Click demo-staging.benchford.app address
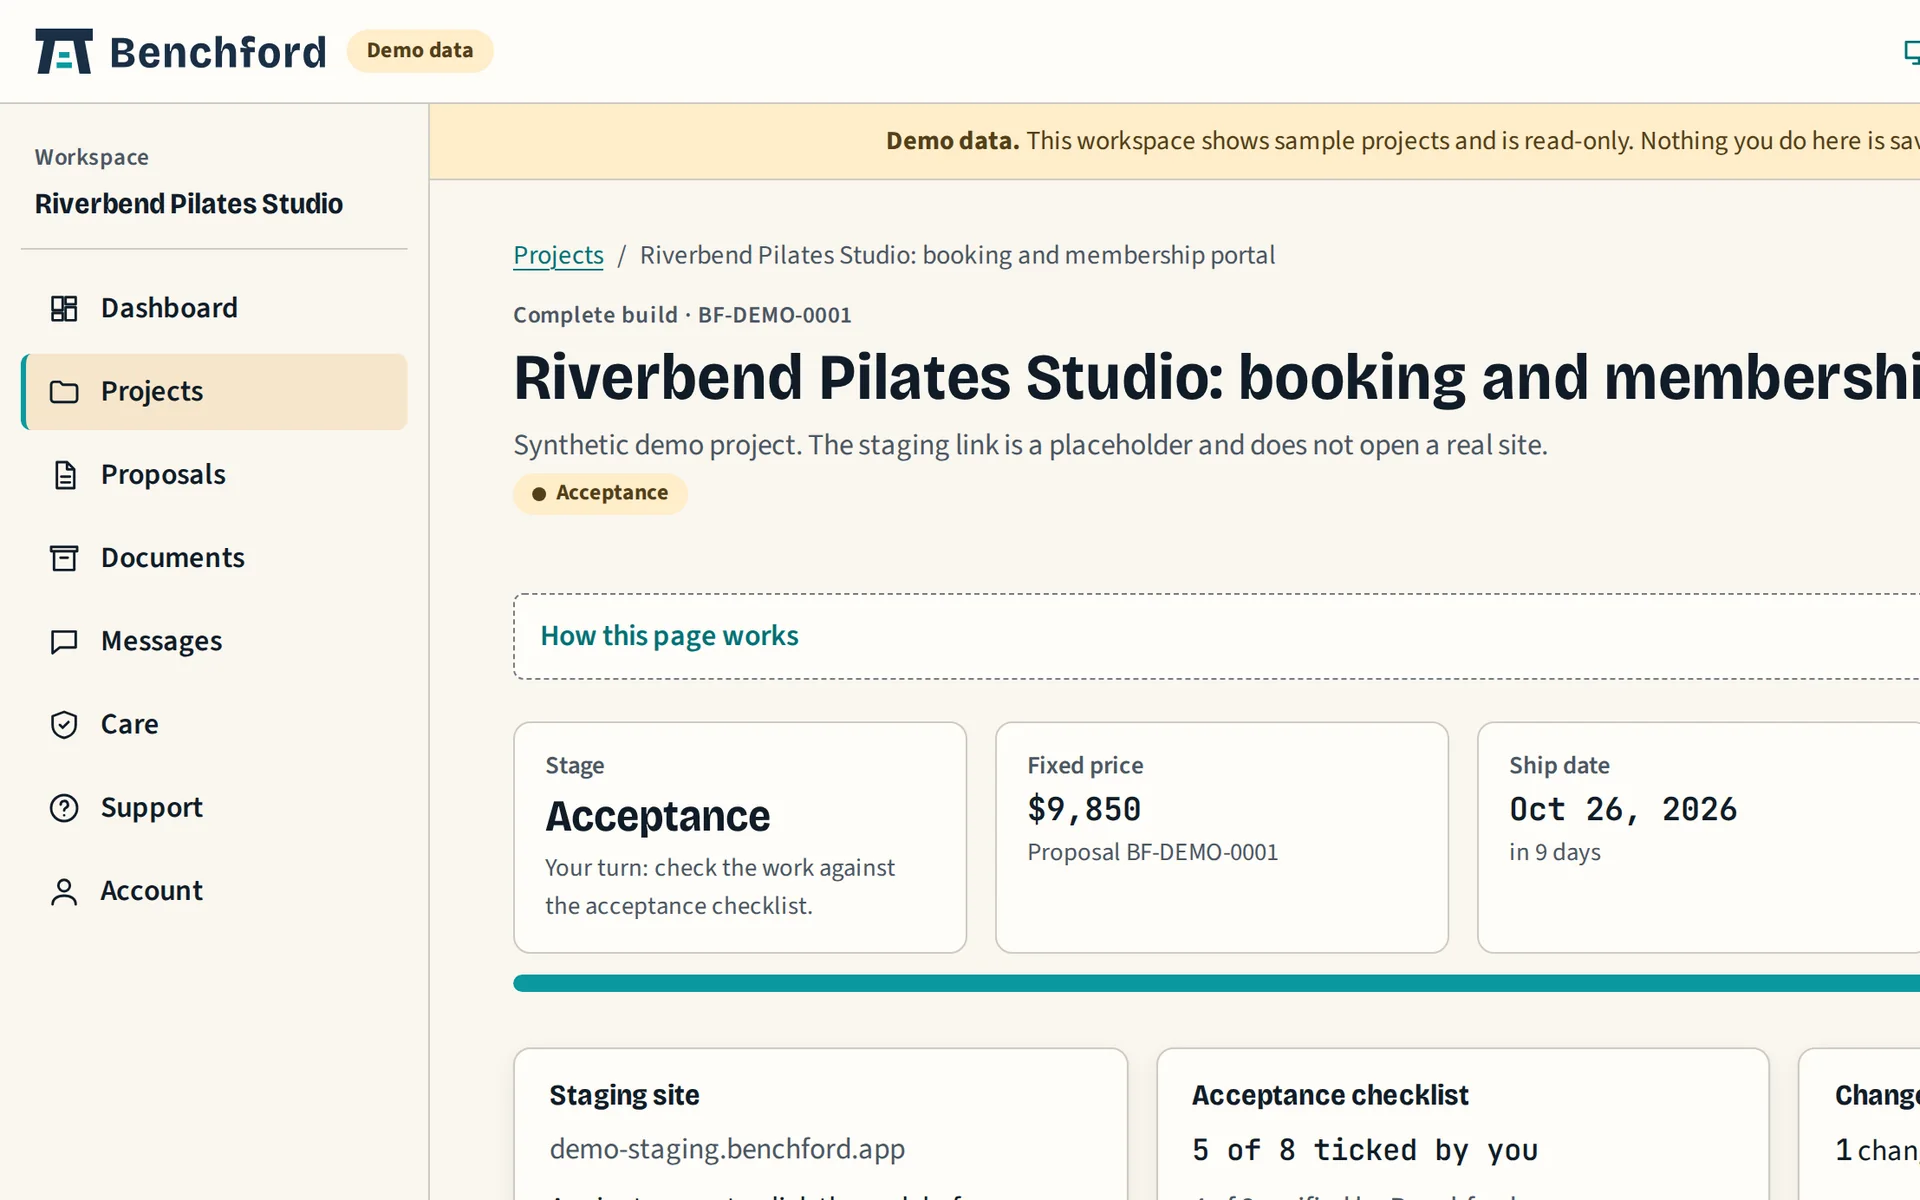The width and height of the screenshot is (1920, 1200). (727, 1149)
